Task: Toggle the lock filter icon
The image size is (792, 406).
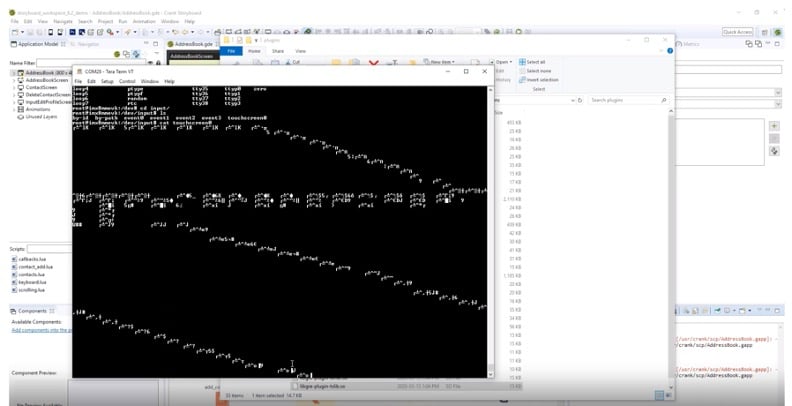Action: coord(159,63)
